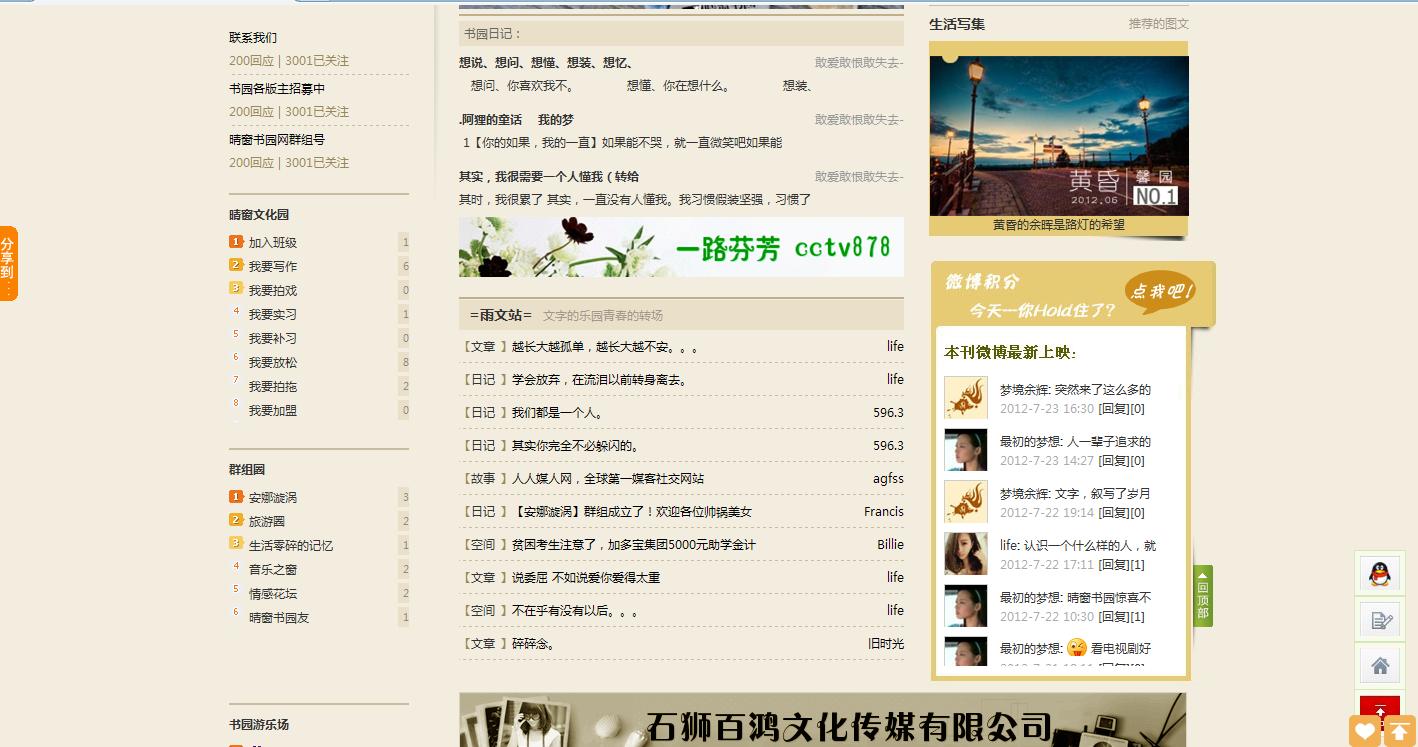1418x747 pixels.
Task: Open 书园各版主招募中 topic
Action: tap(277, 89)
